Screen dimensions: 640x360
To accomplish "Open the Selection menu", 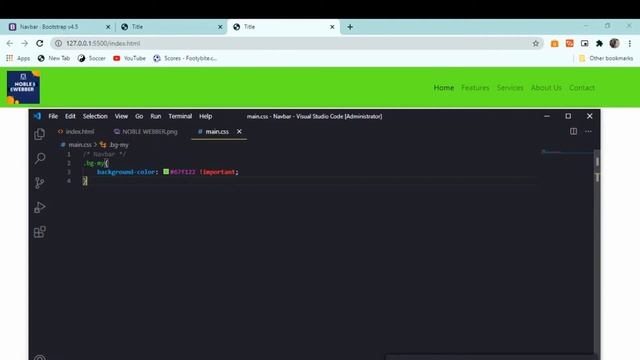I will (x=95, y=116).
